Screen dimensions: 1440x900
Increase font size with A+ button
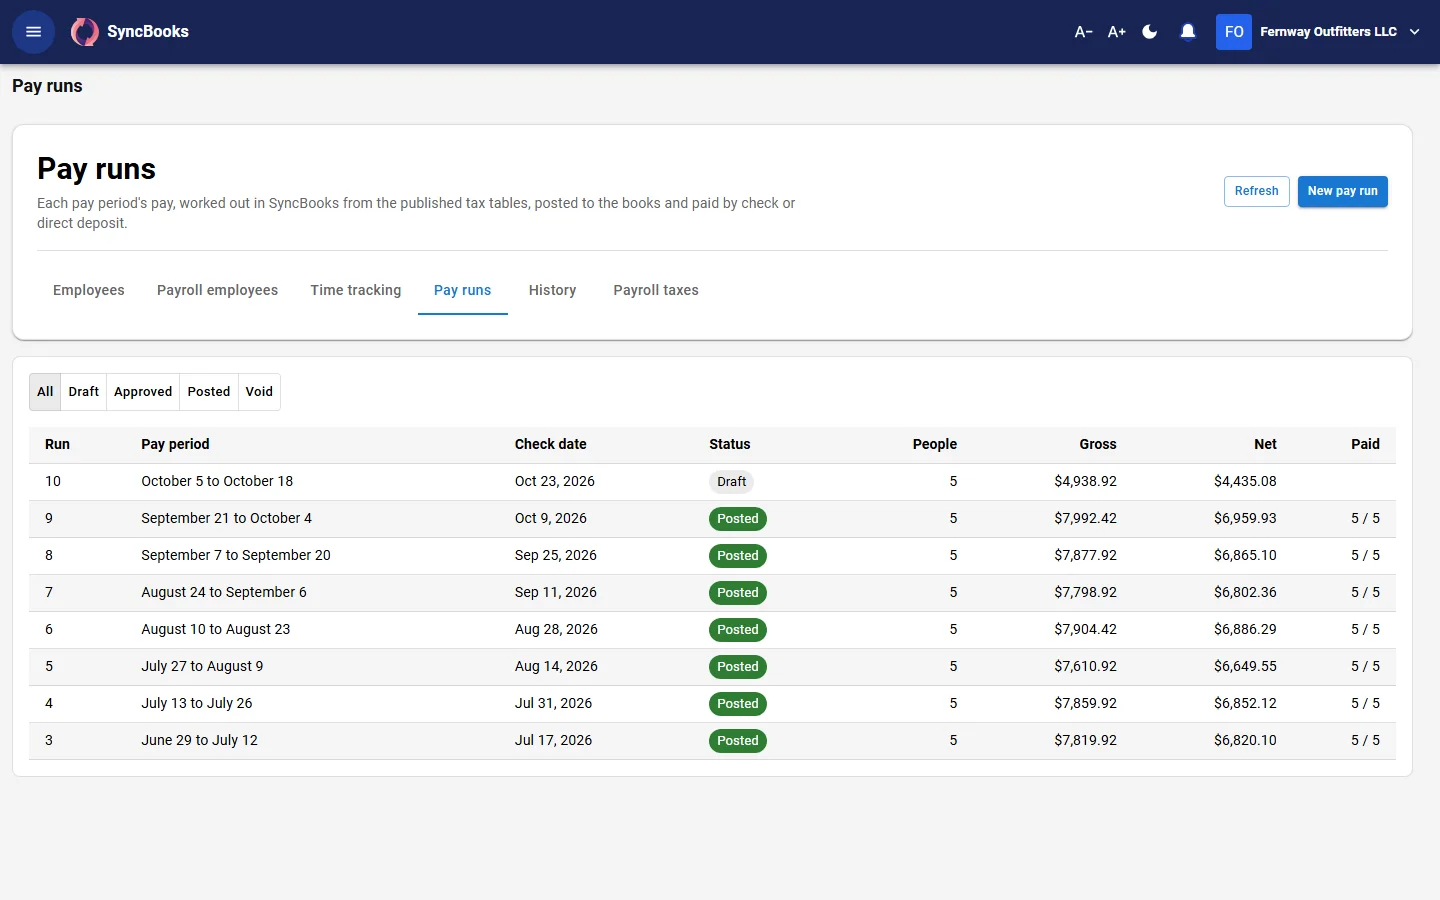pos(1117,32)
